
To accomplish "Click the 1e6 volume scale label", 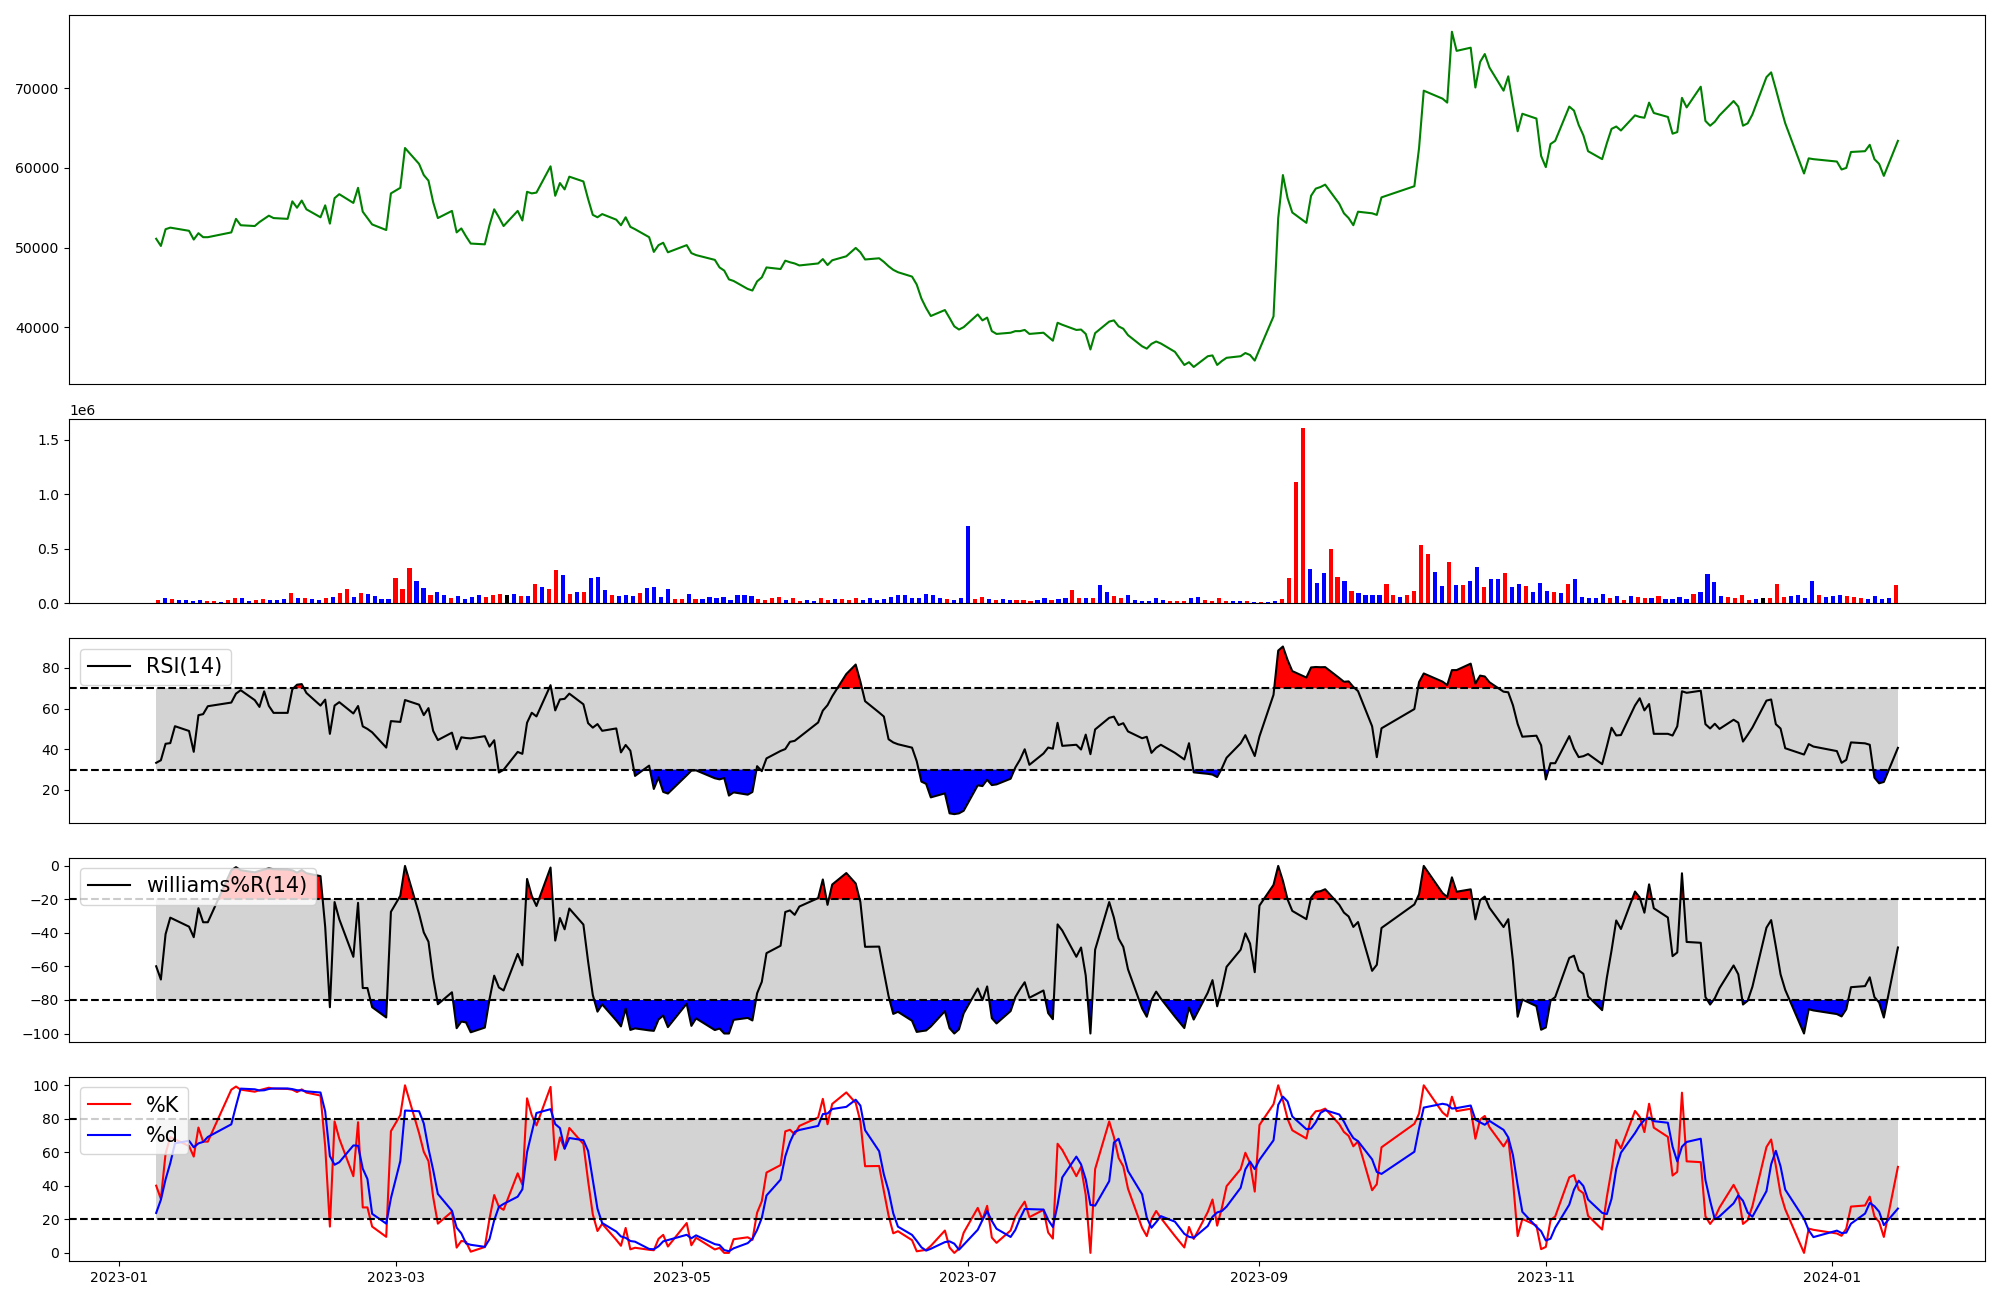I will 82,410.
